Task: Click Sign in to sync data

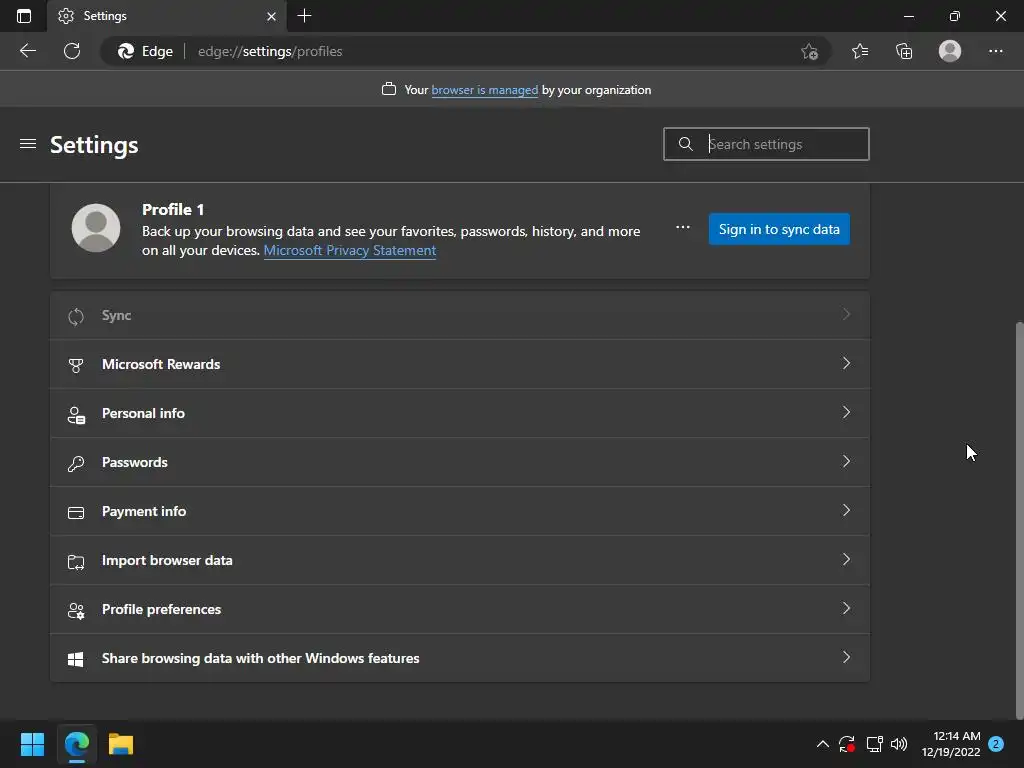Action: [779, 229]
